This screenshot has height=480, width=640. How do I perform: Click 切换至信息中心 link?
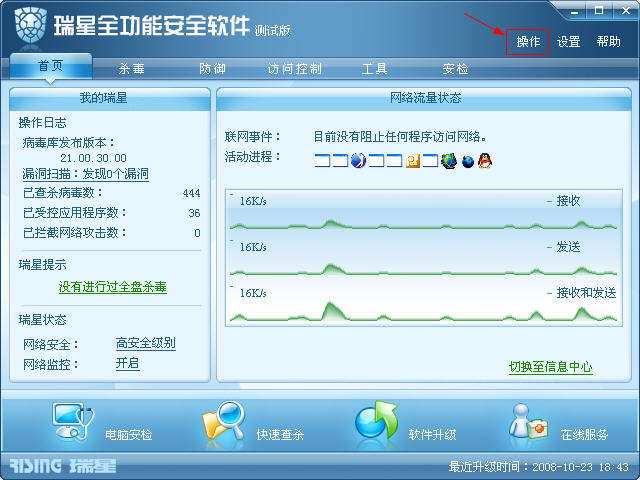[x=551, y=367]
